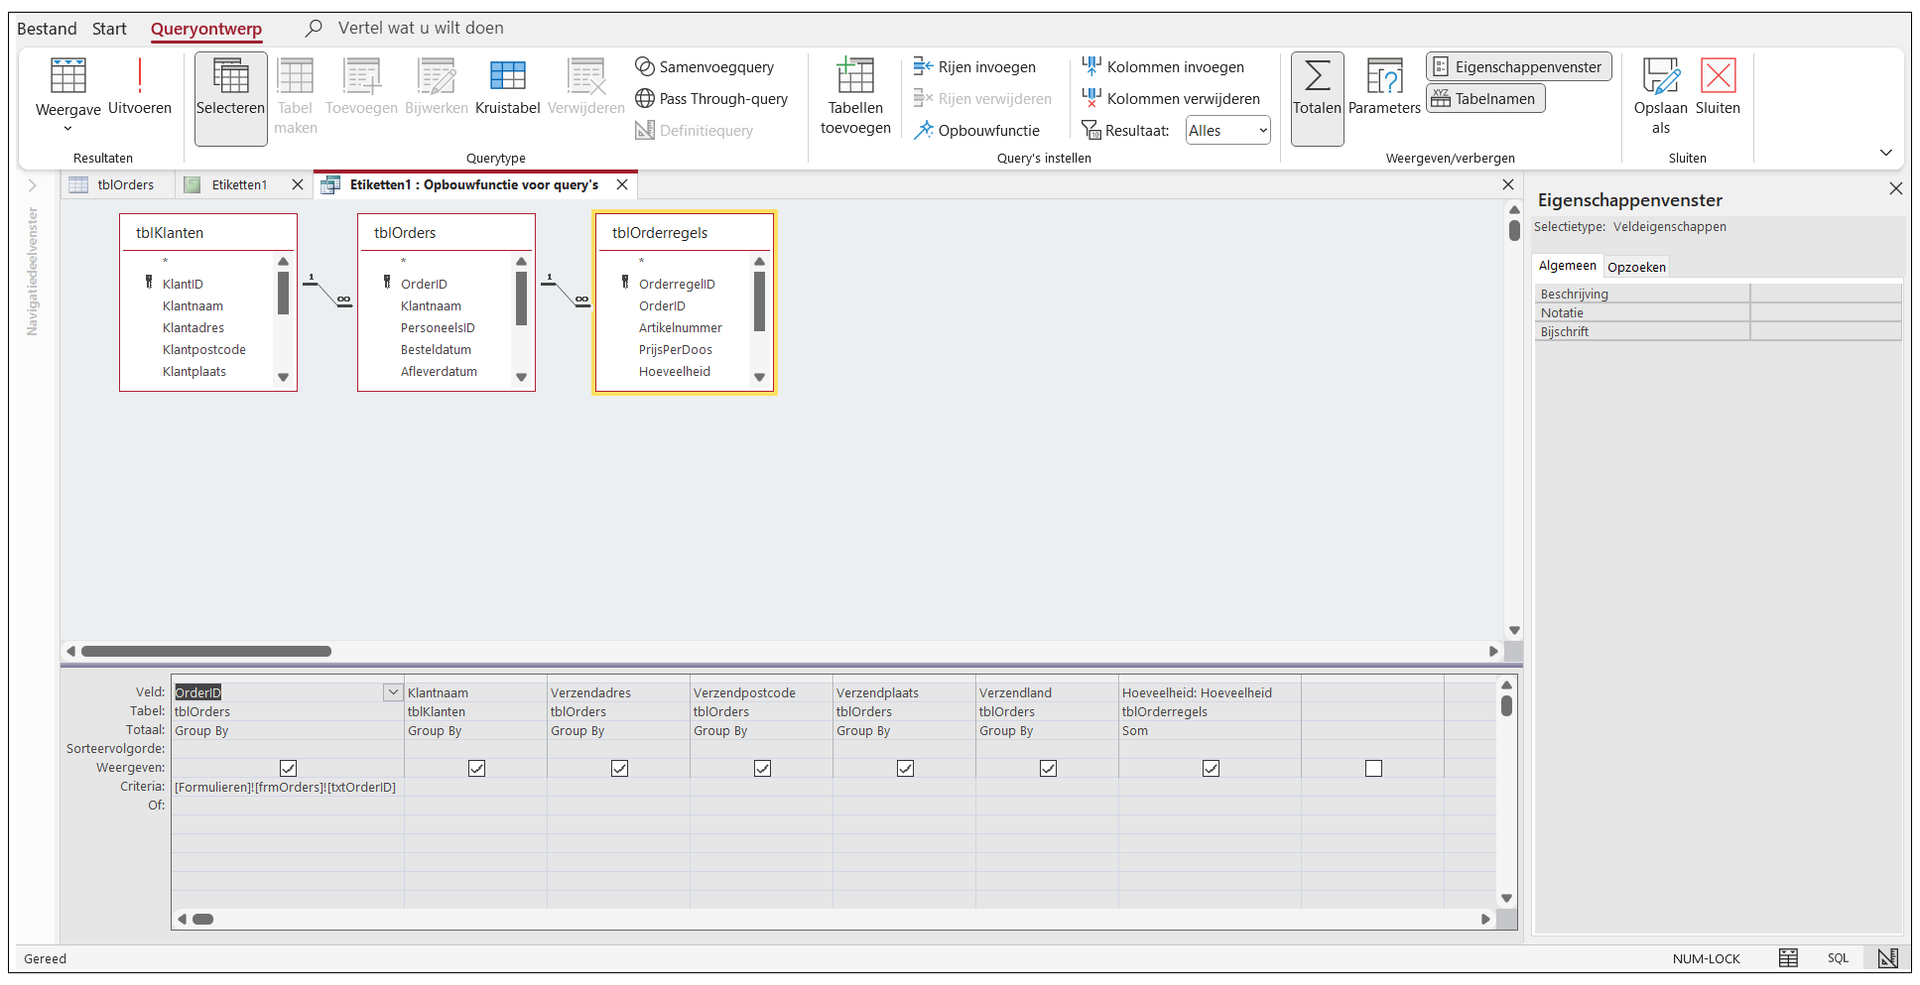Uncheck Weergeven for Verzendplaats column
This screenshot has height=985, width=1920.
tap(905, 768)
